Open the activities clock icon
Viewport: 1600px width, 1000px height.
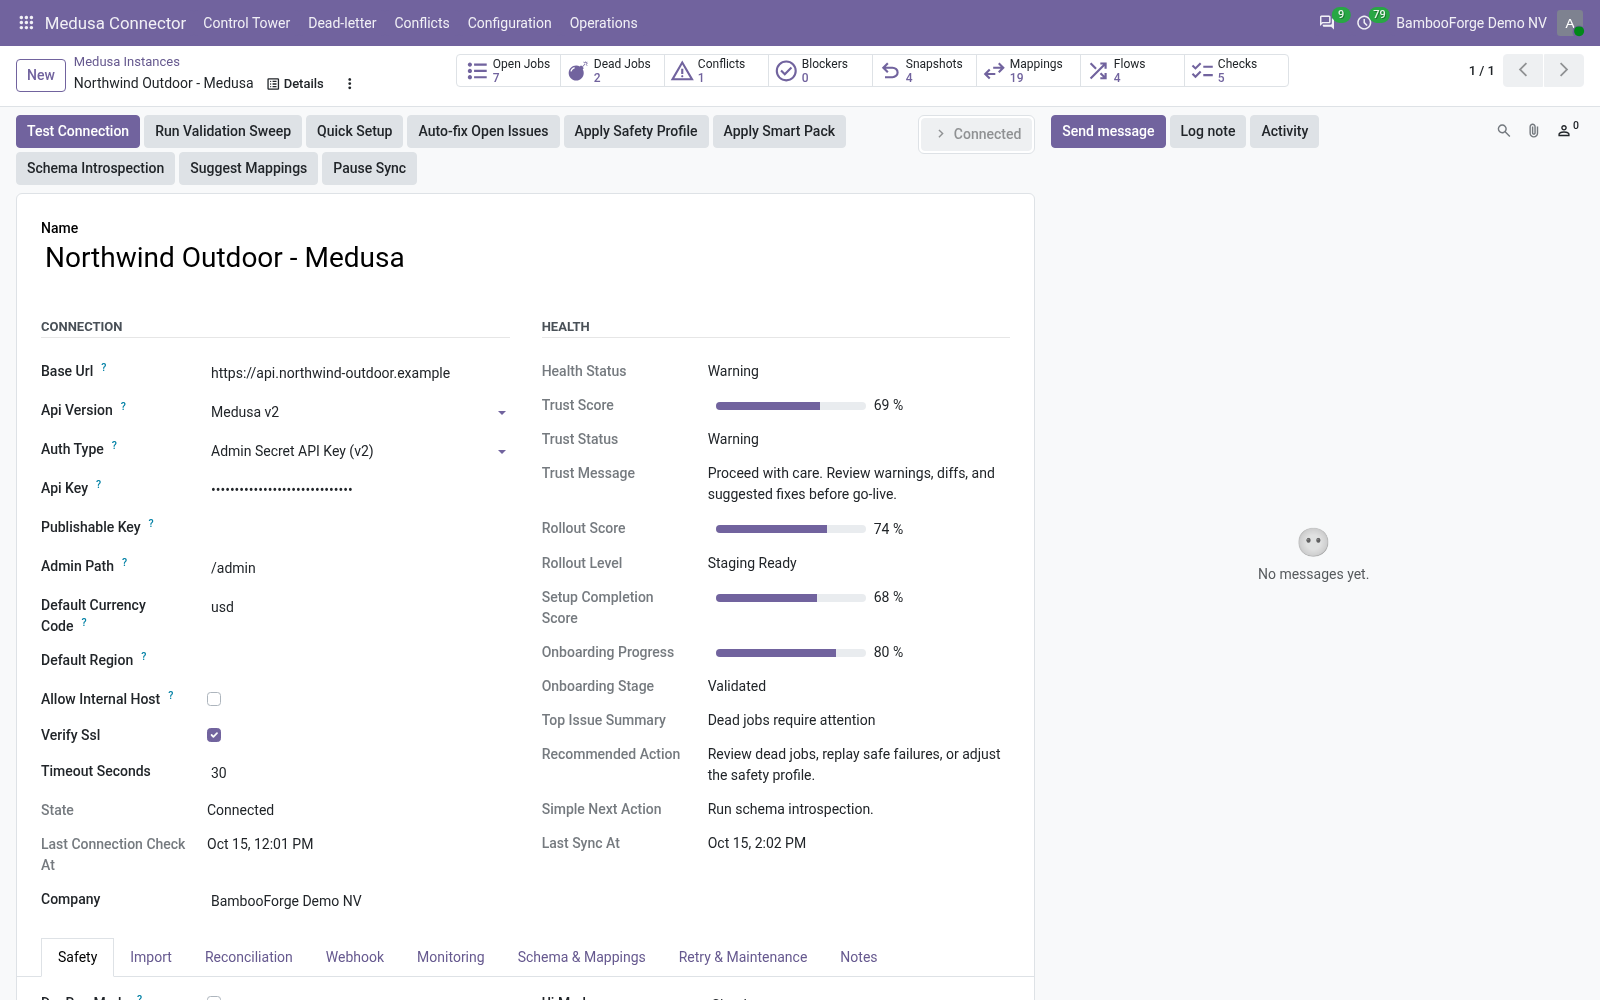[x=1364, y=22]
